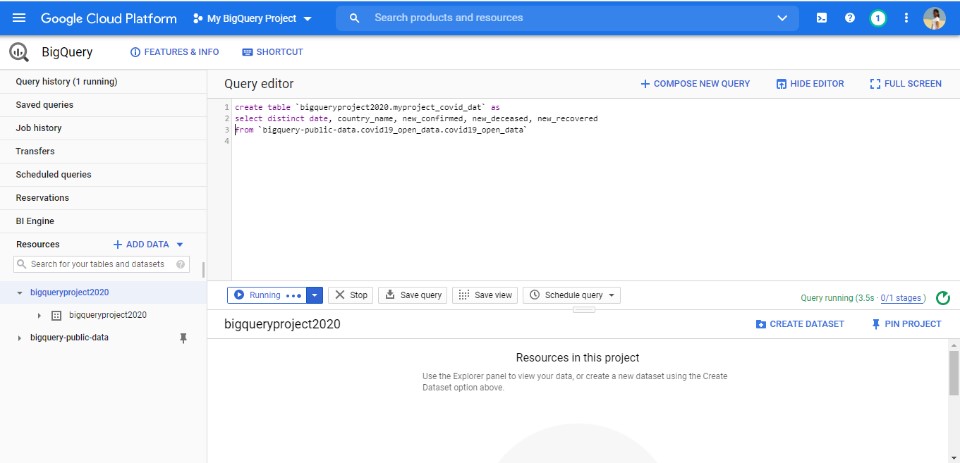
Task: Click COMPOSE NEW QUERY
Action: 695,84
